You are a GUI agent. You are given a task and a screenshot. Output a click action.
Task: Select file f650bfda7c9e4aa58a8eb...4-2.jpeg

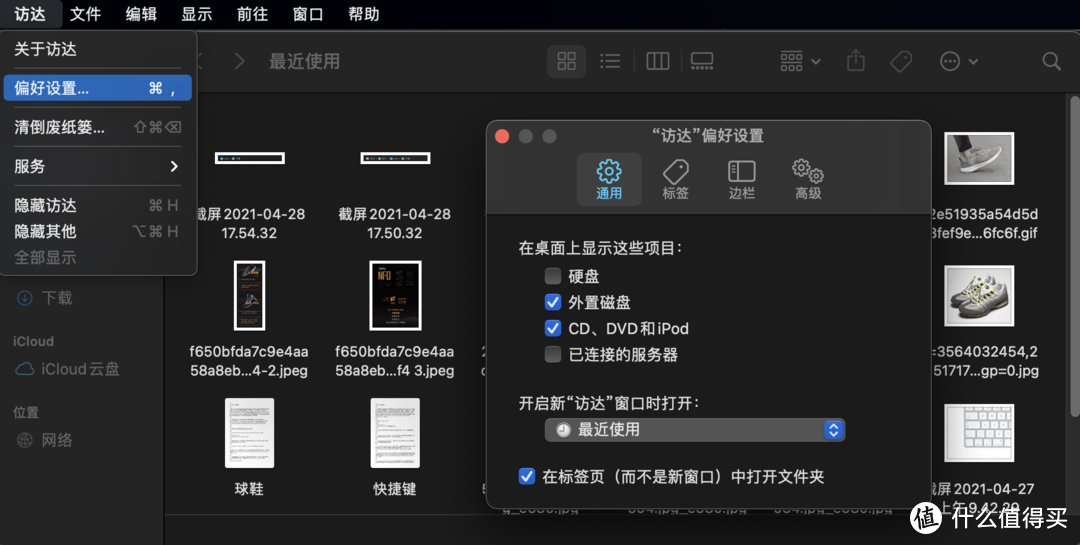point(249,296)
